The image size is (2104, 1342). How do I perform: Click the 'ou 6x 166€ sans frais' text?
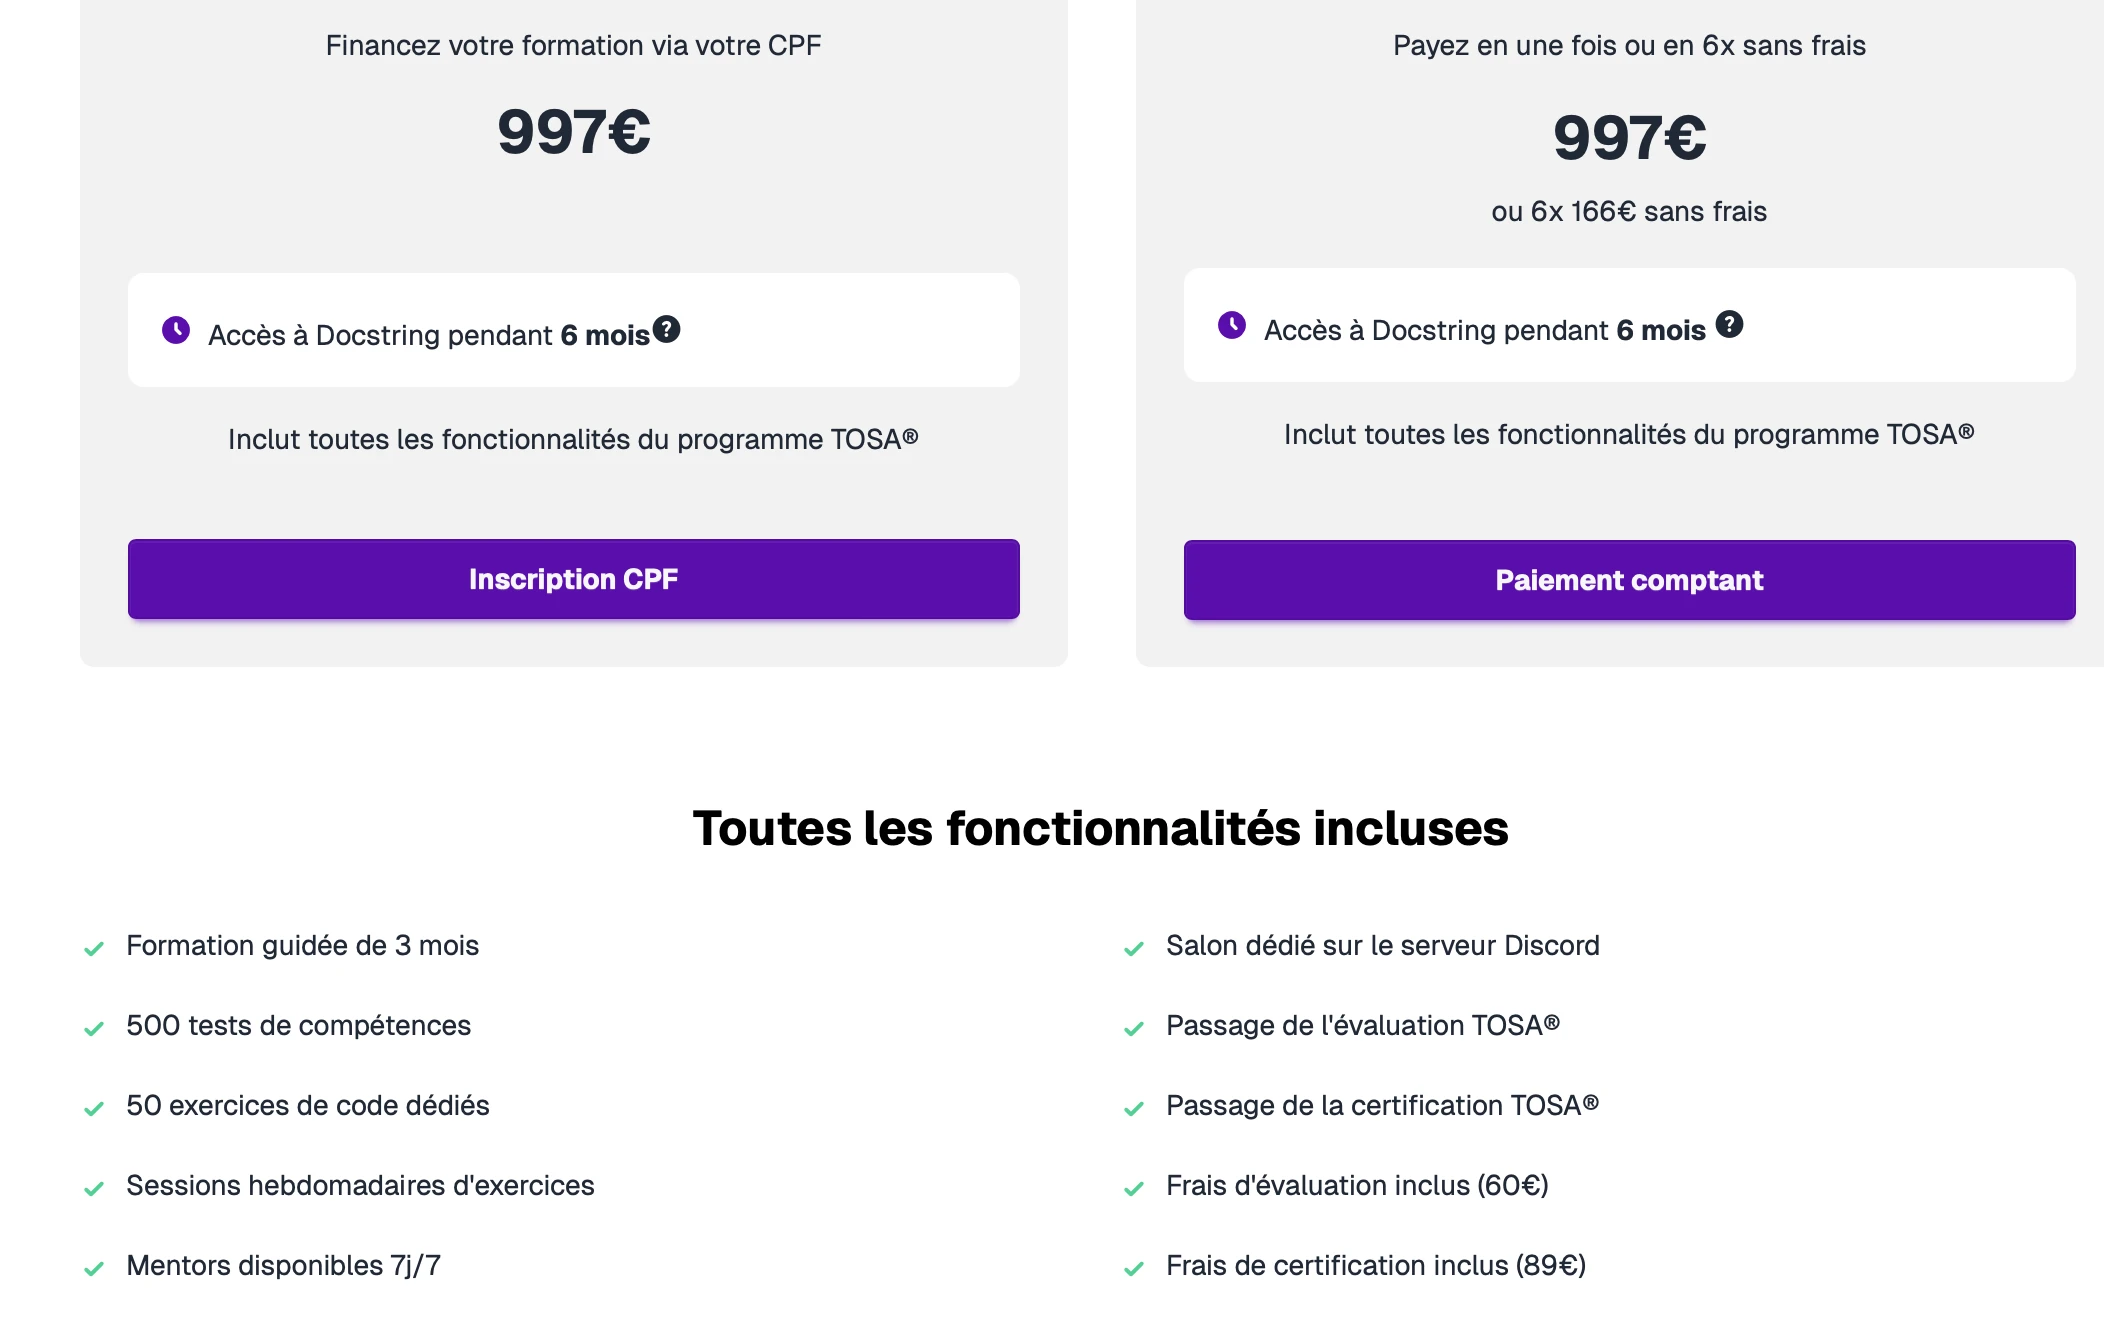(x=1629, y=212)
